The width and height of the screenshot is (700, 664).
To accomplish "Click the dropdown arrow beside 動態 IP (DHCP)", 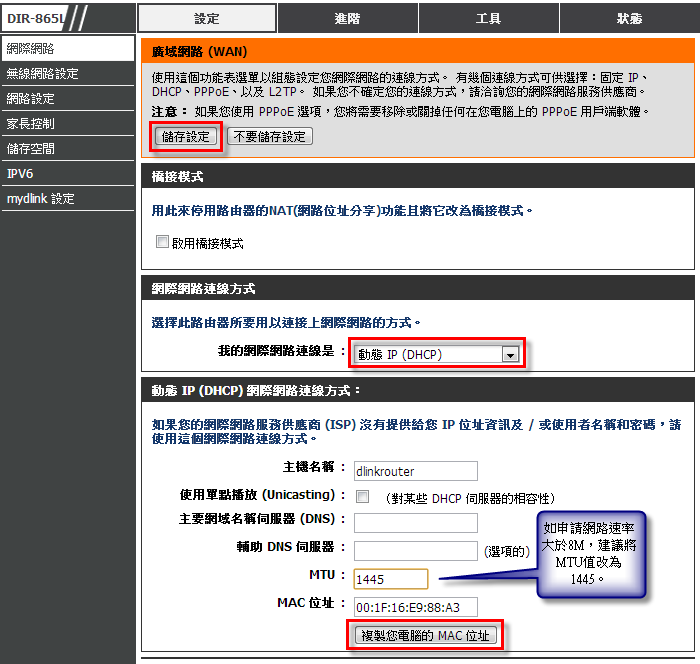I will (510, 354).
